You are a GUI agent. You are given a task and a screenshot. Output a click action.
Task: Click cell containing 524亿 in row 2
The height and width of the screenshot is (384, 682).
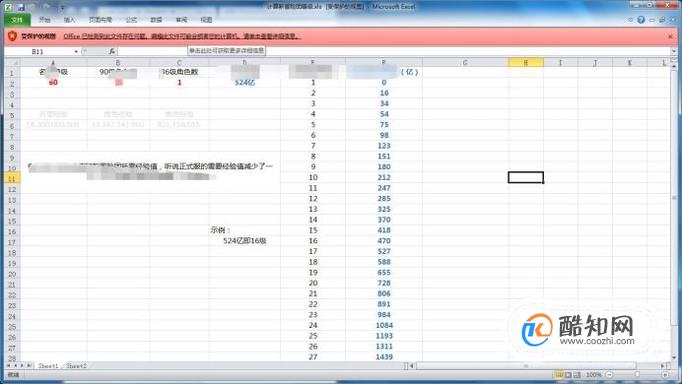(244, 82)
